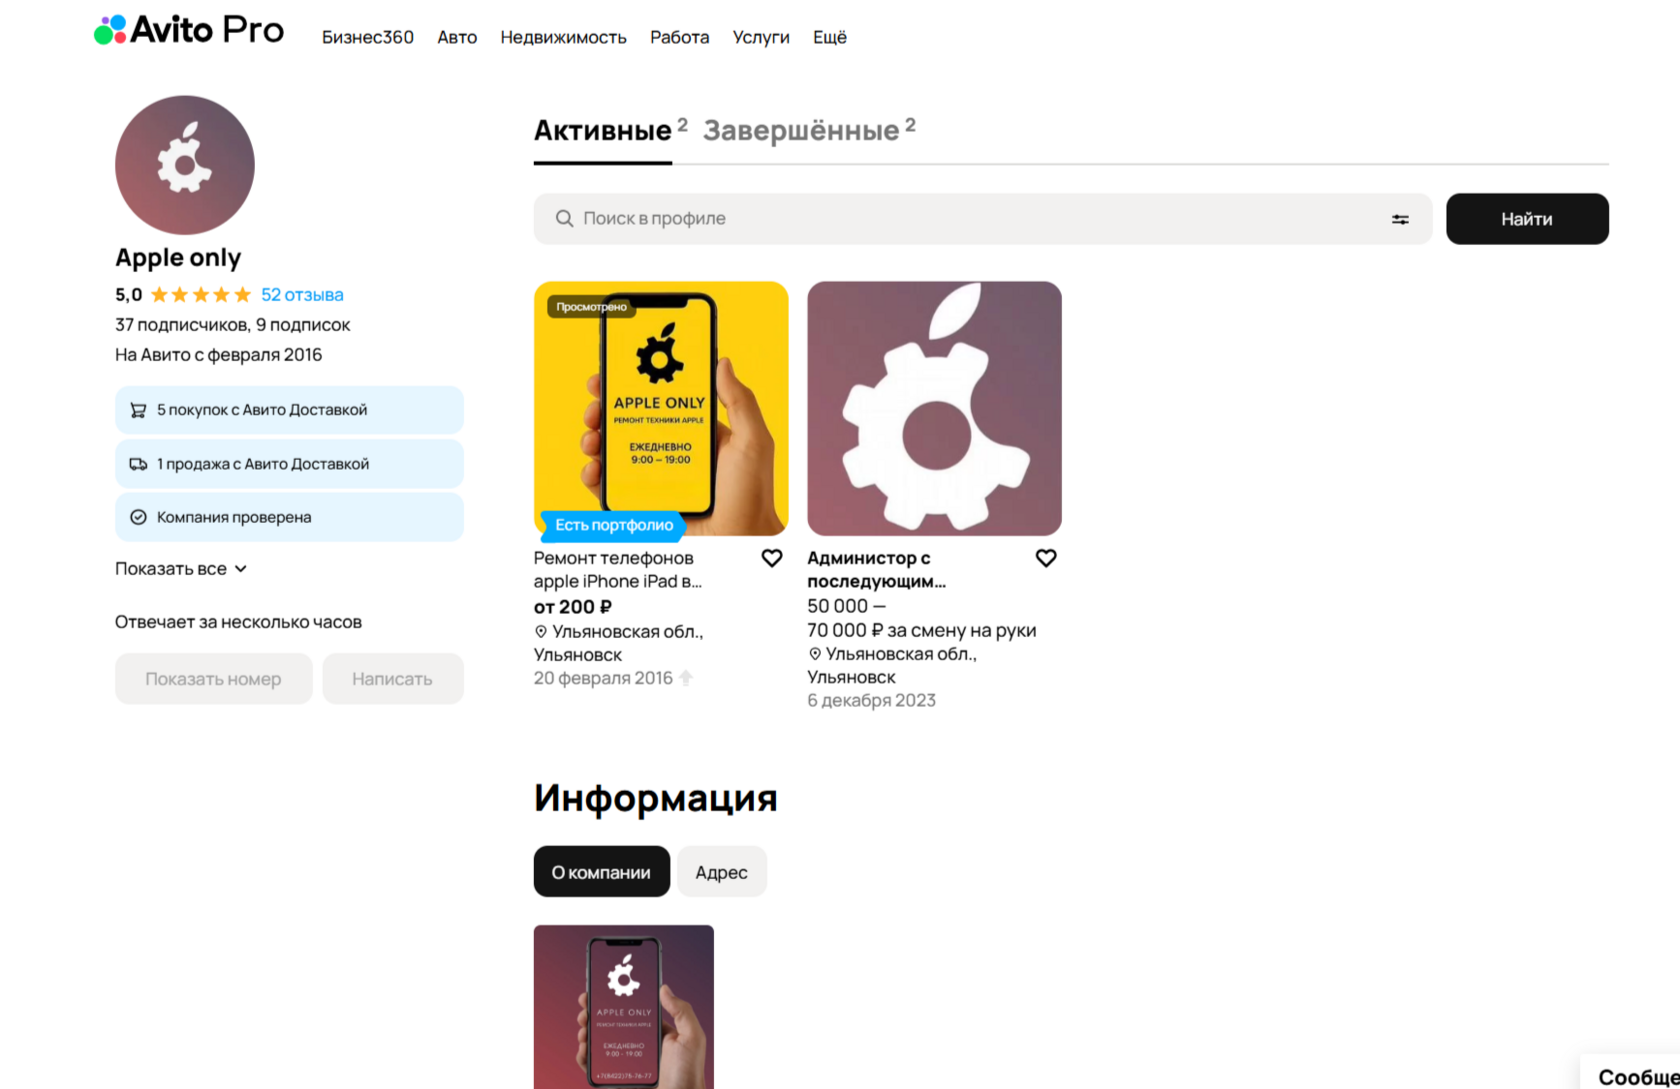Click the 1 продажа с Авито Доставкой badge
Image resolution: width=1680 pixels, height=1089 pixels.
[289, 464]
